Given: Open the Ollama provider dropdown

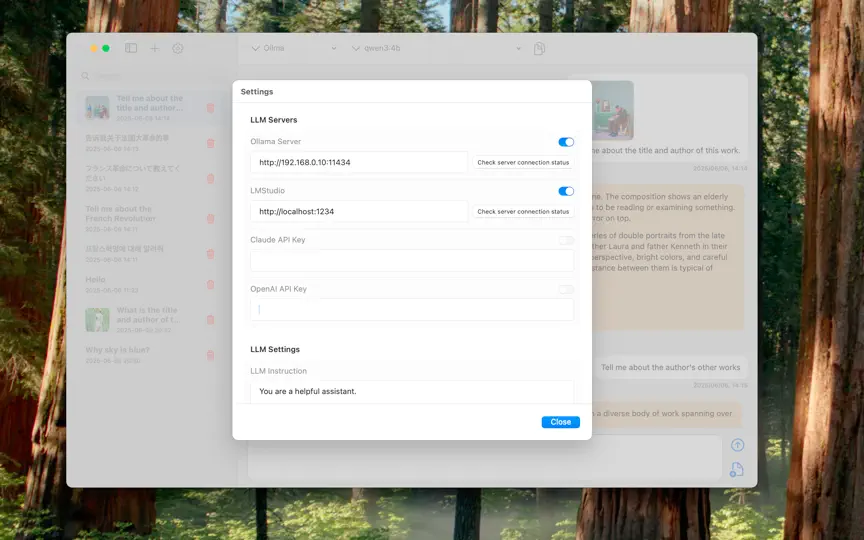Looking at the screenshot, I should 293,48.
